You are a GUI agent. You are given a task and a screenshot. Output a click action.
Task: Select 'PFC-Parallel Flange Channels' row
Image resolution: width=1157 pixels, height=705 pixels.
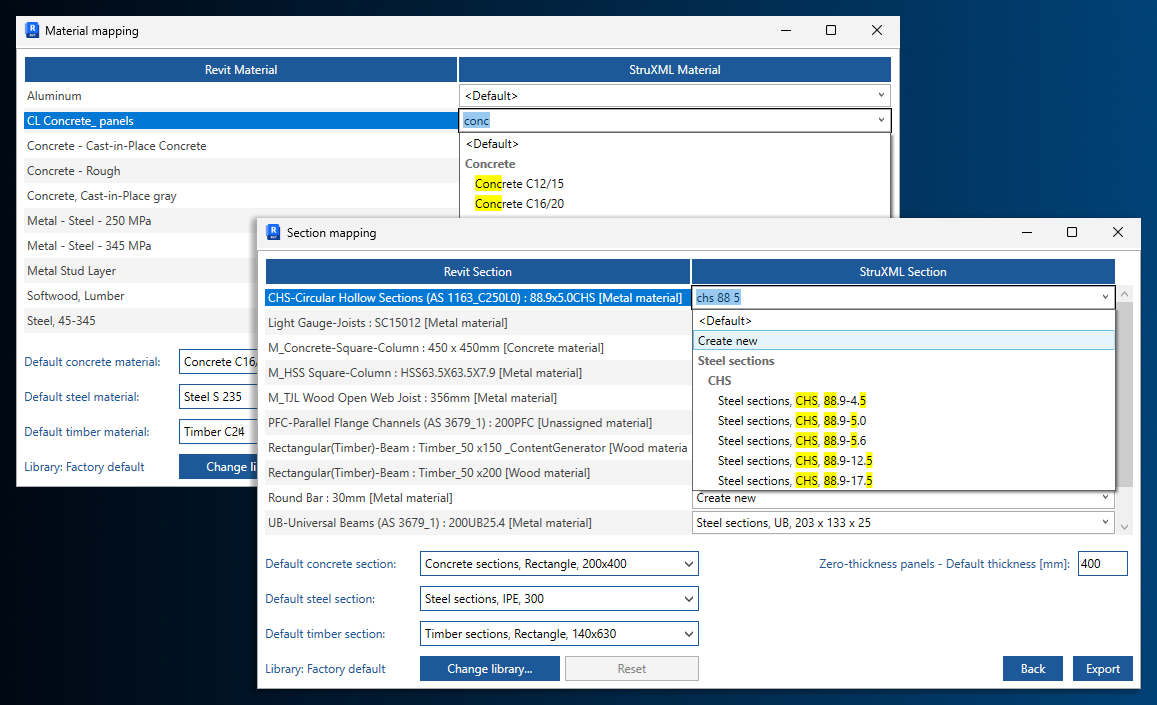click(477, 423)
